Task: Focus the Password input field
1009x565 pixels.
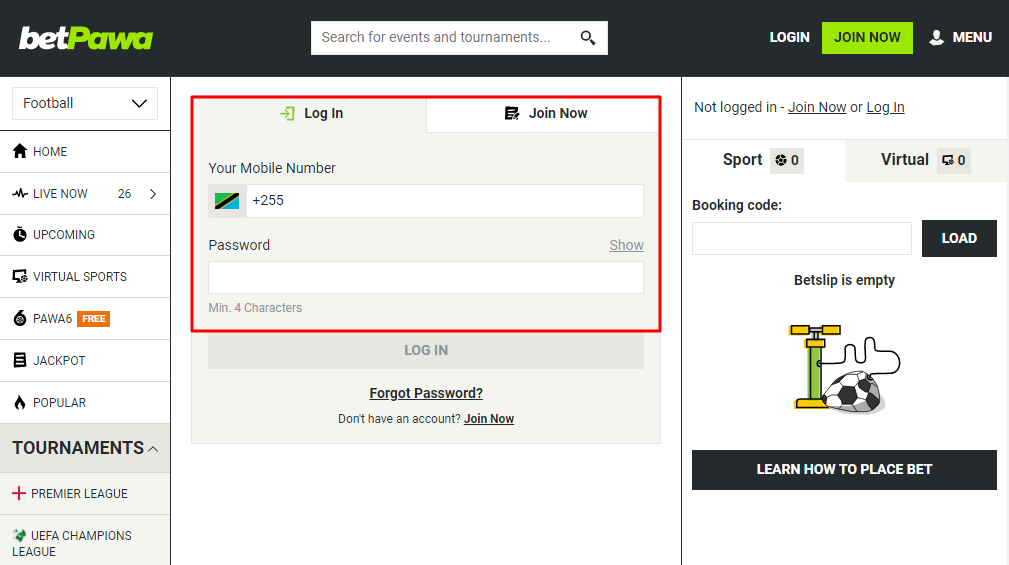Action: coord(426,277)
